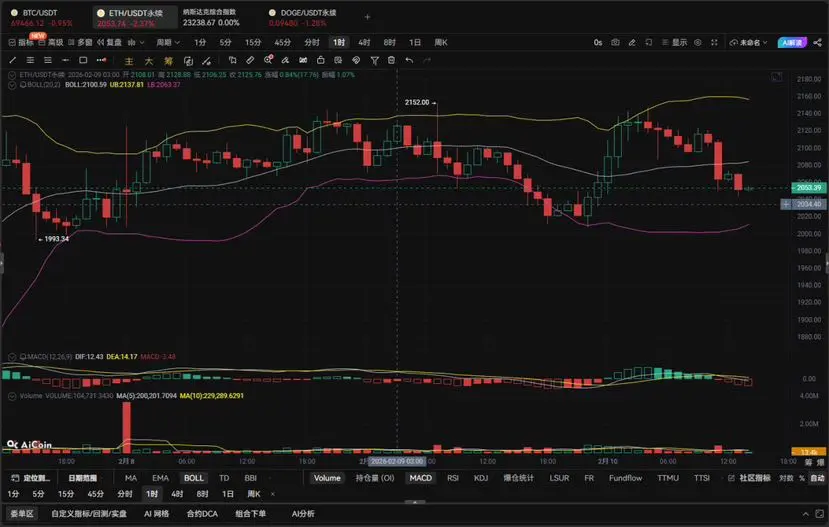This screenshot has height=527, width=829.
Task: Select the 周K interval in top bar
Action: [x=440, y=42]
